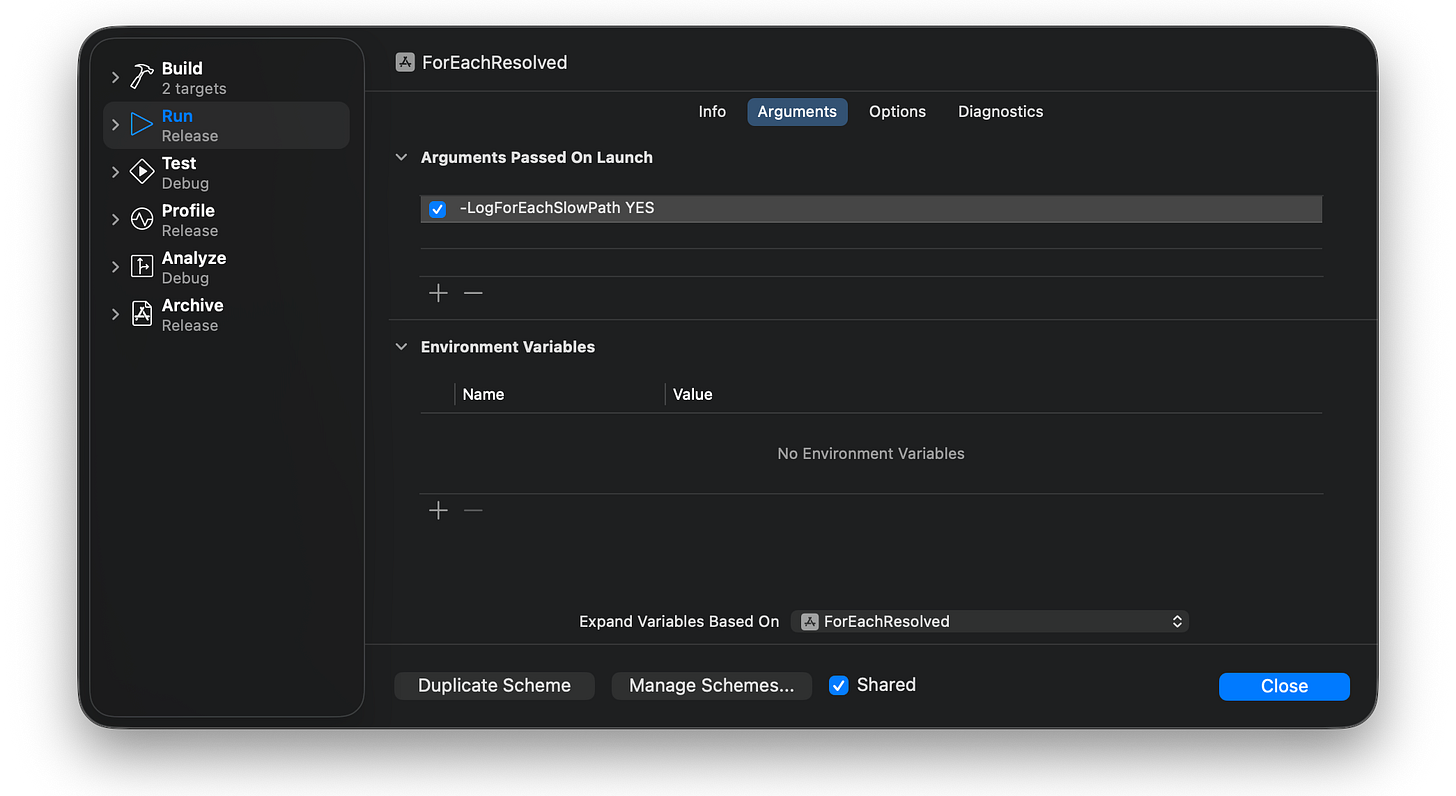The image size is (1456, 796).
Task: Expand the Build action chevron
Action: (115, 77)
